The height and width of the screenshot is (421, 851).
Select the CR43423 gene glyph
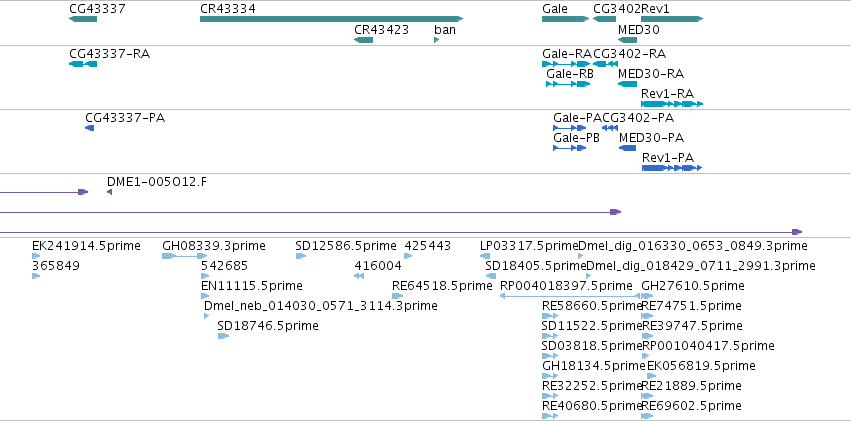363,40
